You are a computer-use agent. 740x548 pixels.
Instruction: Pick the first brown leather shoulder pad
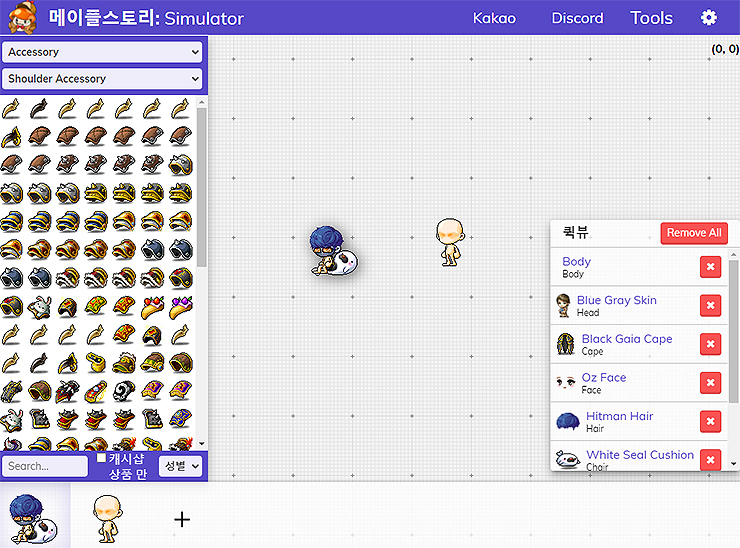coord(39,136)
